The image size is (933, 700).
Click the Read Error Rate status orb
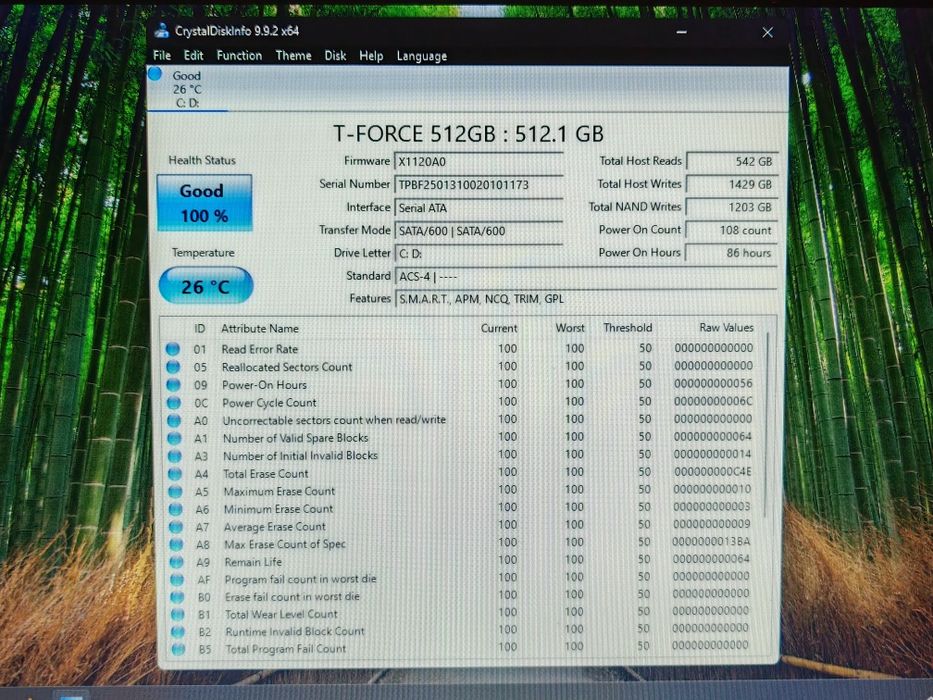[x=173, y=349]
